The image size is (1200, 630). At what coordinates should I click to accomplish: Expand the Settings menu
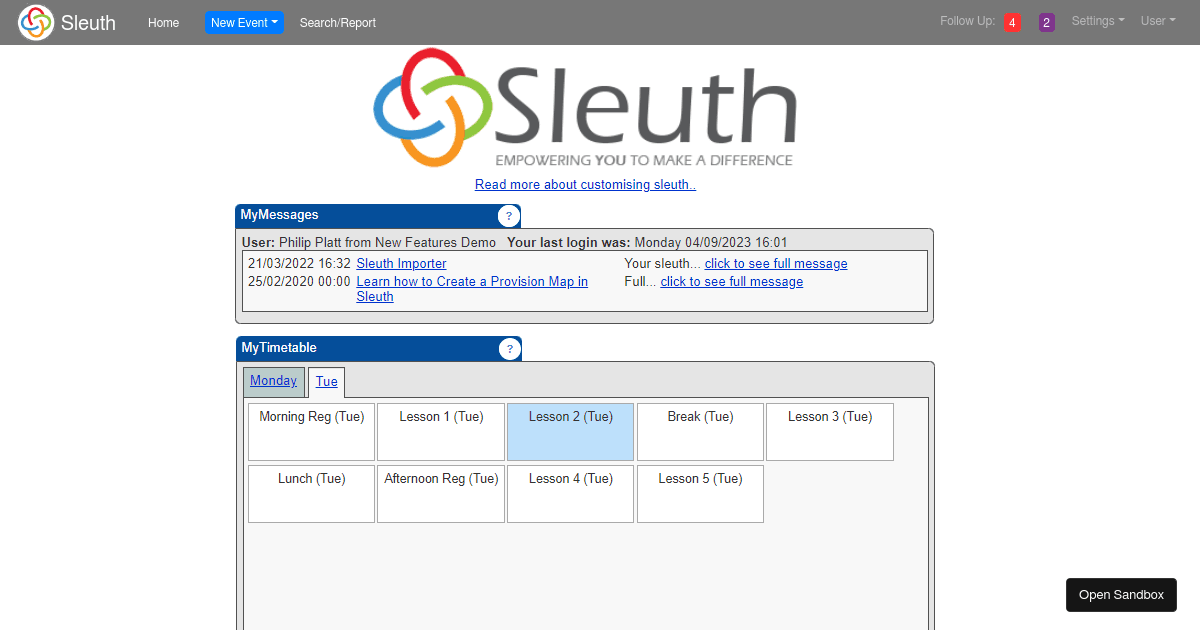[1097, 21]
